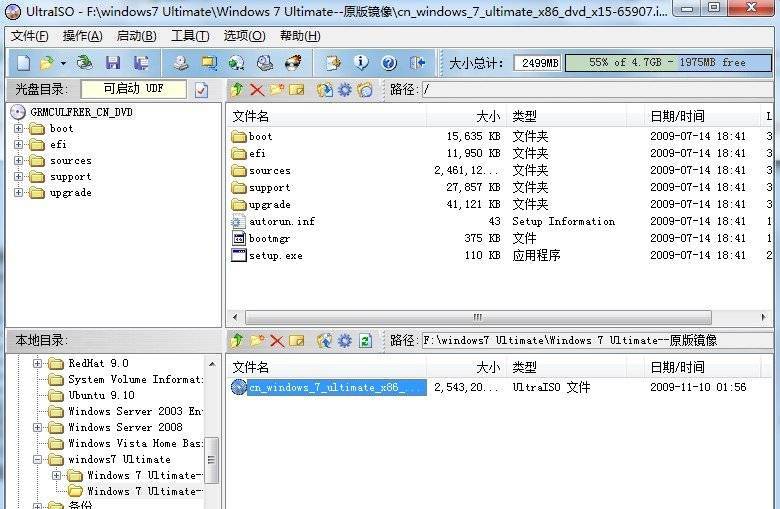Click the Rename icon in local toolbar

(x=296, y=340)
